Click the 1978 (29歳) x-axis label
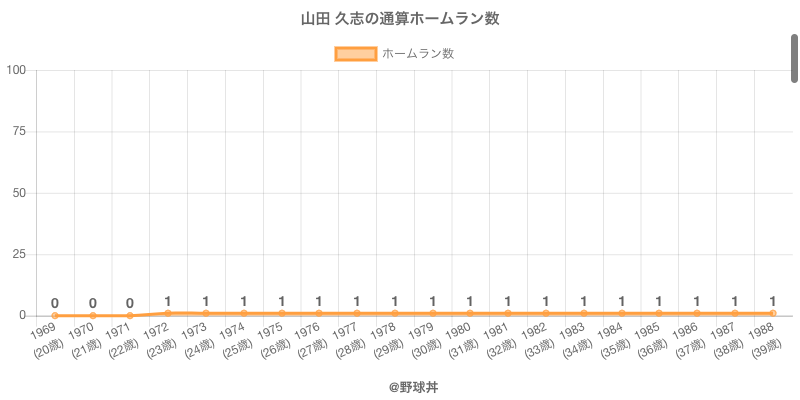The height and width of the screenshot is (400, 800). [x=380, y=340]
